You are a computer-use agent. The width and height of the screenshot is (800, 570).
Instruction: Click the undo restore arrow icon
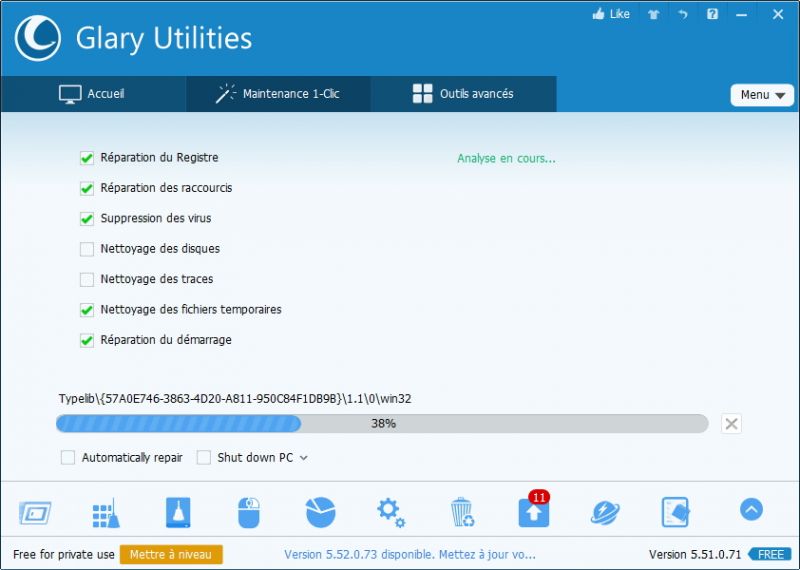click(x=683, y=14)
